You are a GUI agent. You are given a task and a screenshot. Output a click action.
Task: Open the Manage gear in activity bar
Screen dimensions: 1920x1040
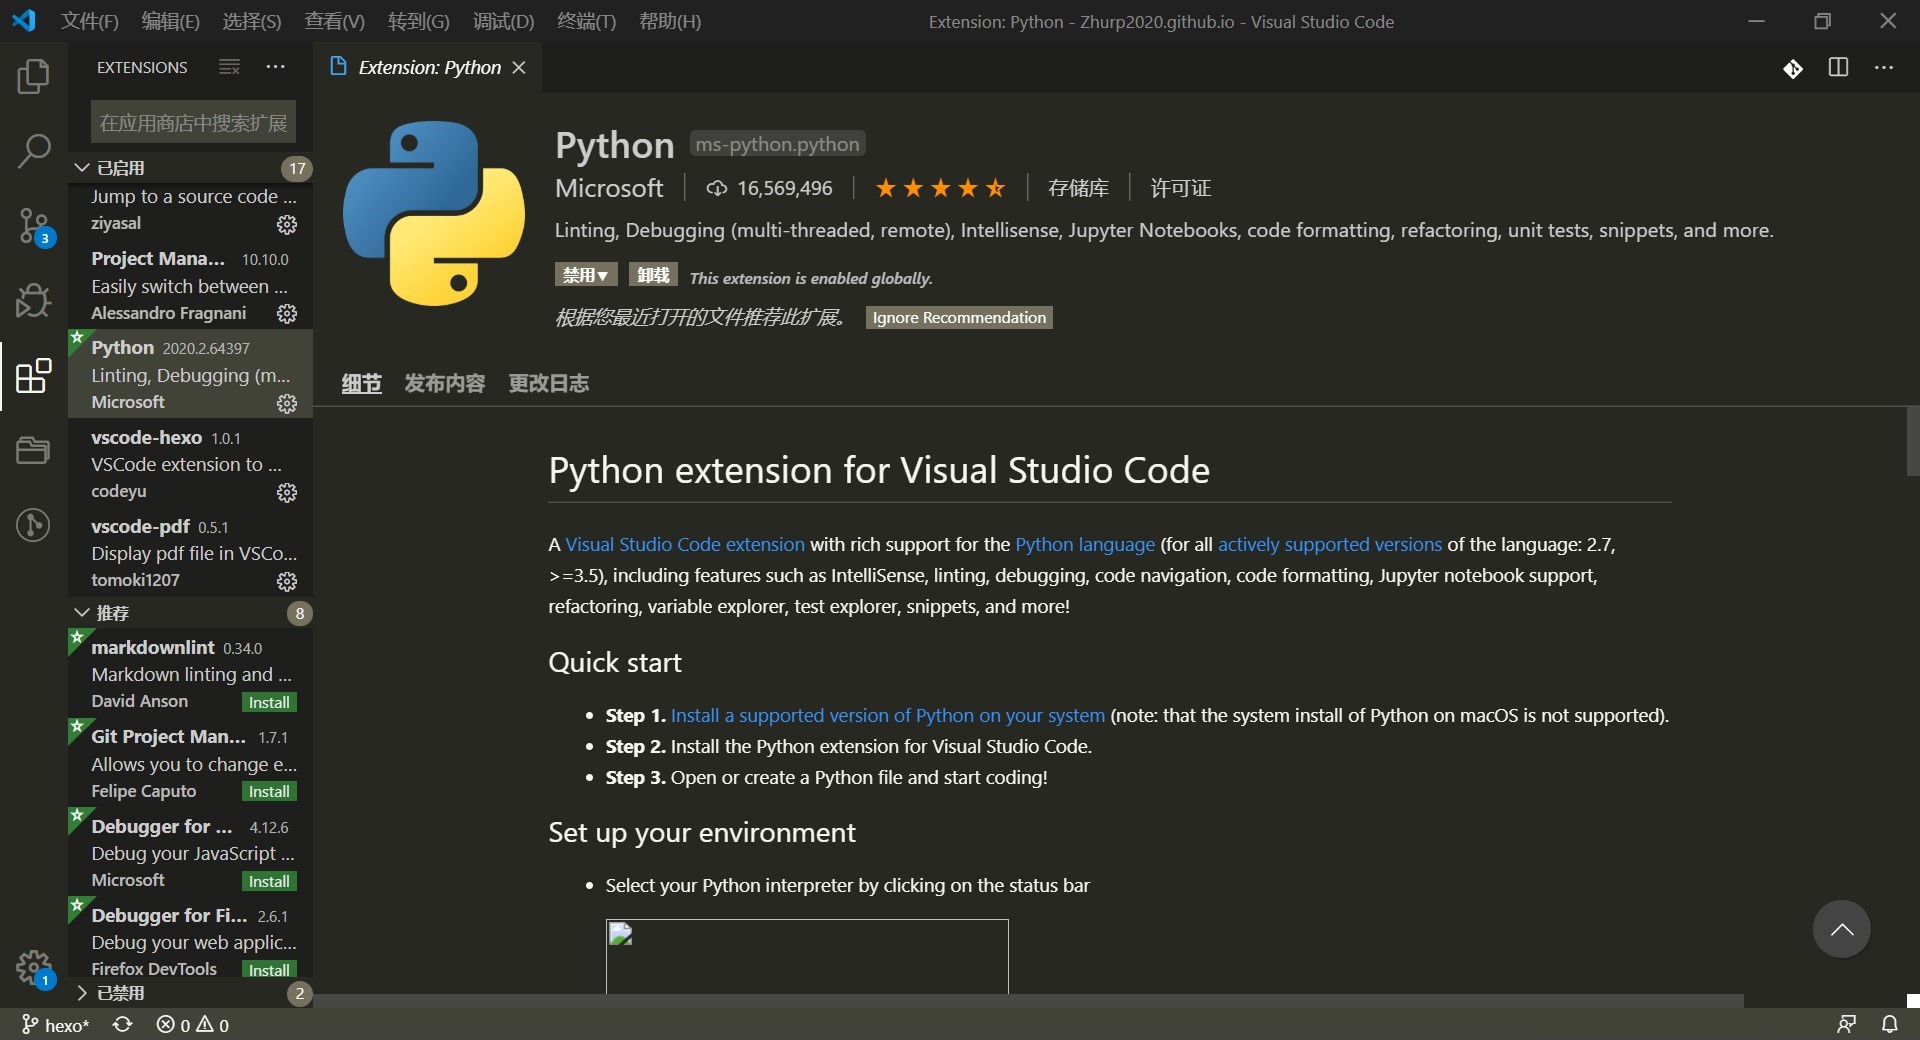(33, 968)
